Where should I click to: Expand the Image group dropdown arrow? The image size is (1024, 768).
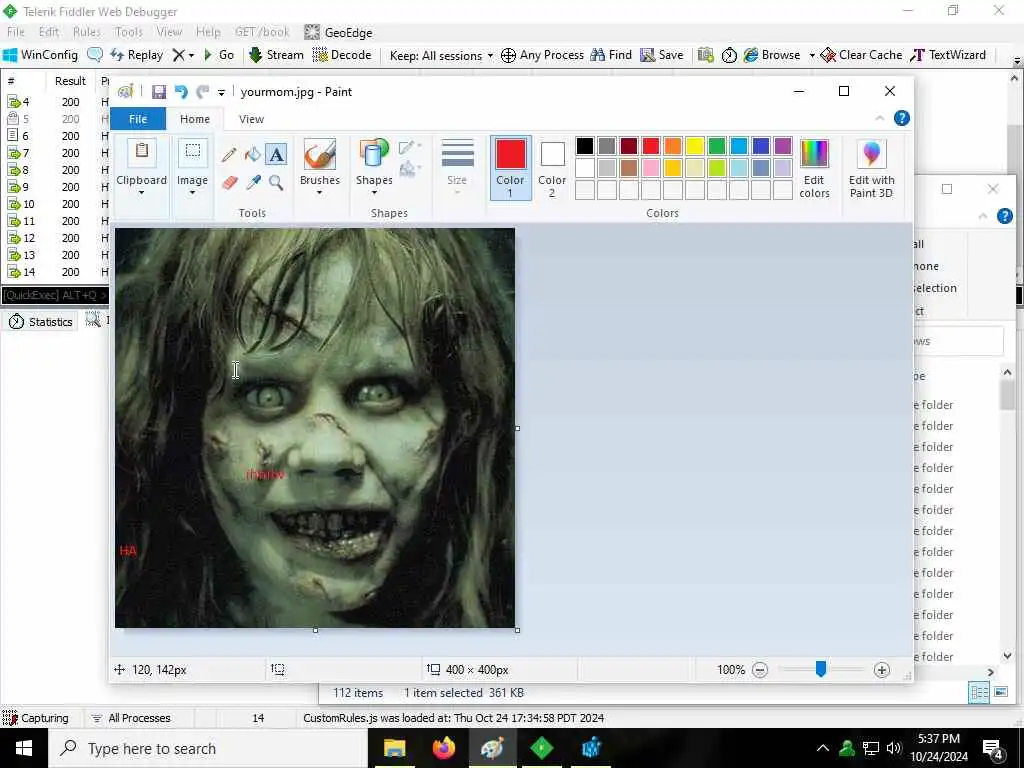click(192, 193)
